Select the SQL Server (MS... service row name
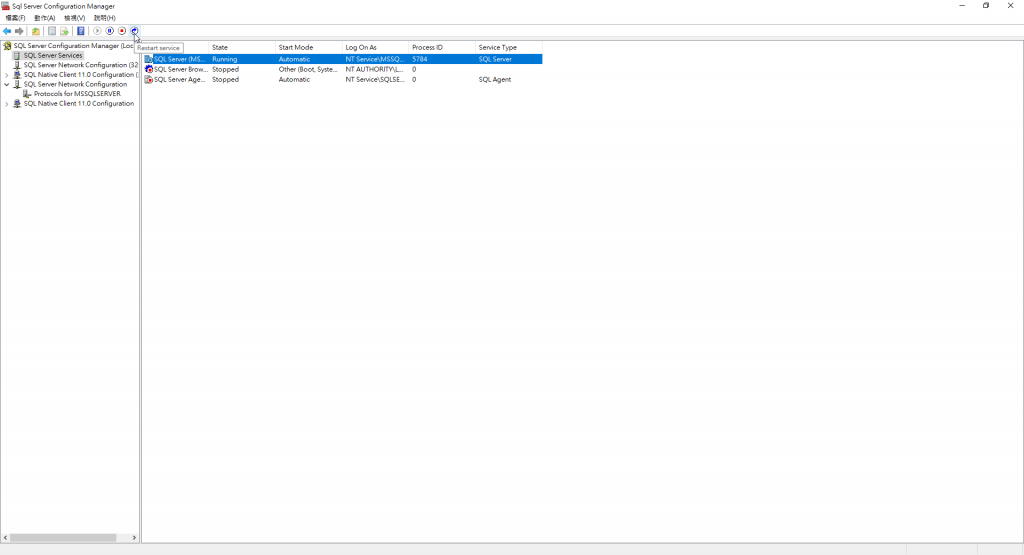Image resolution: width=1024 pixels, height=555 pixels. click(x=180, y=59)
